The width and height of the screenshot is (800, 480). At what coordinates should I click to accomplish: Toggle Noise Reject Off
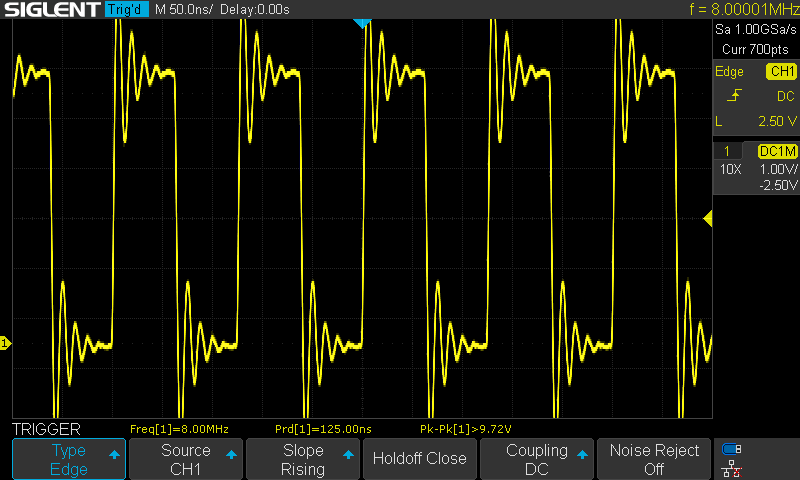point(654,459)
